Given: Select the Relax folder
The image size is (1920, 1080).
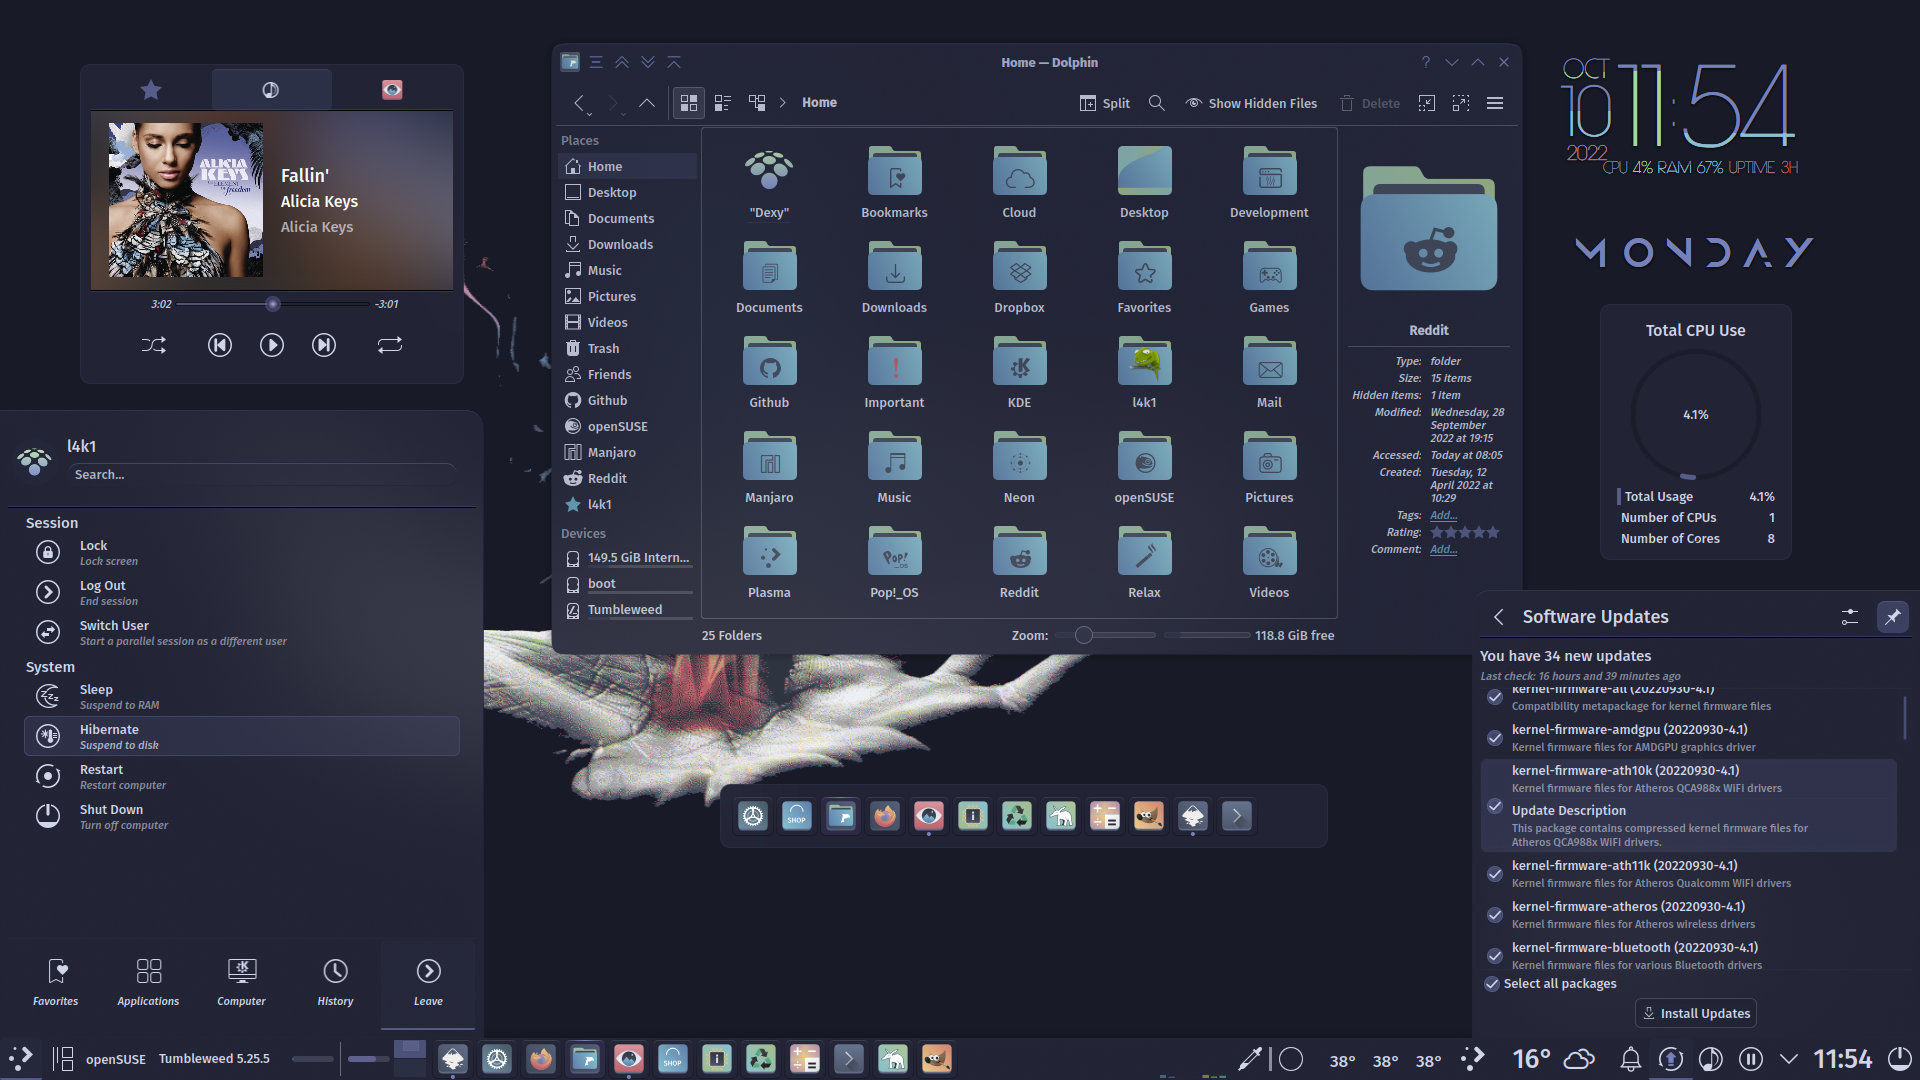Looking at the screenshot, I should (1144, 563).
